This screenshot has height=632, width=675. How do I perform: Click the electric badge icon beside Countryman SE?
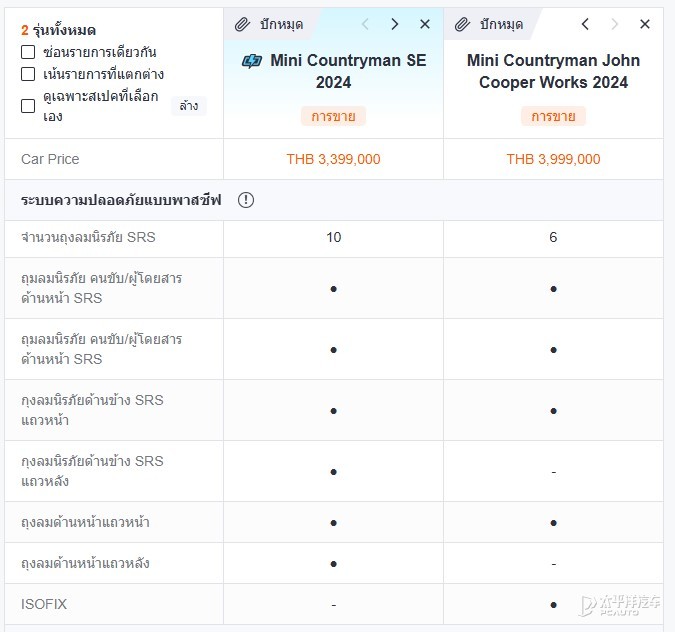tap(252, 61)
